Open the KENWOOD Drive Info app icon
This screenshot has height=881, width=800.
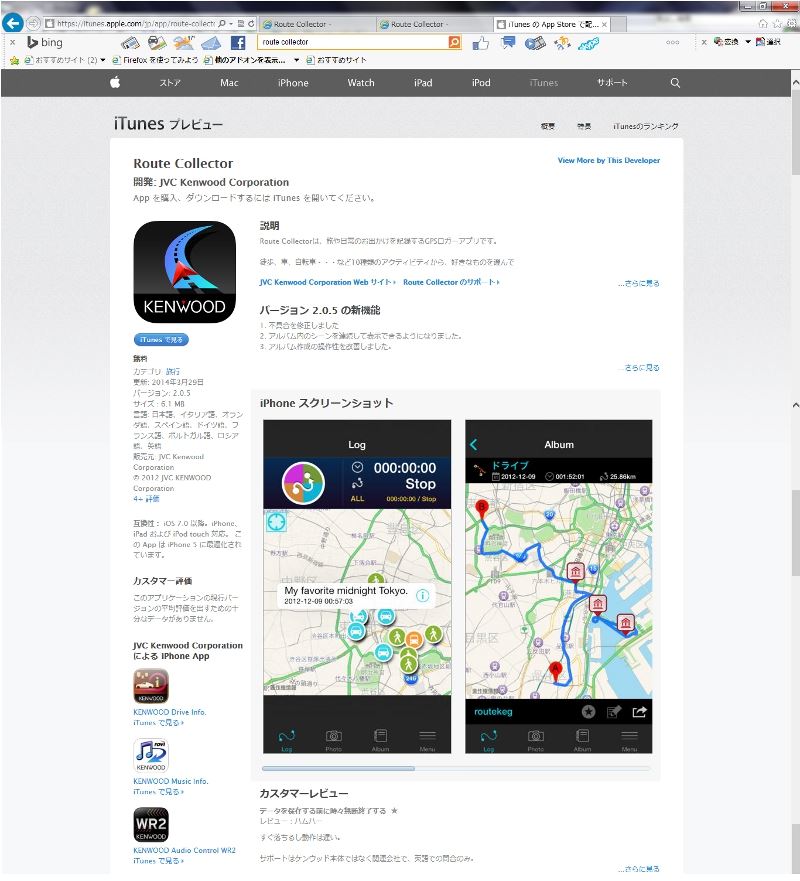tap(151, 686)
